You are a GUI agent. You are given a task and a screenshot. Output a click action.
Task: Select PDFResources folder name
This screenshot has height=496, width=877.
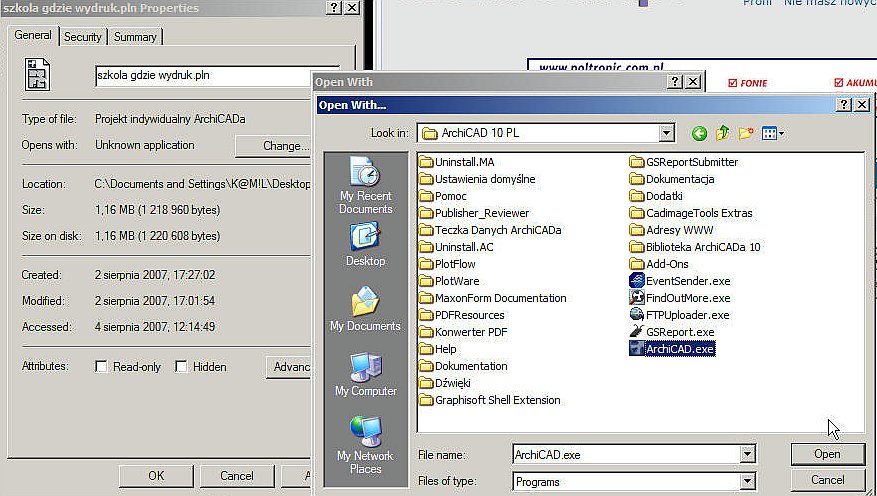point(470,315)
